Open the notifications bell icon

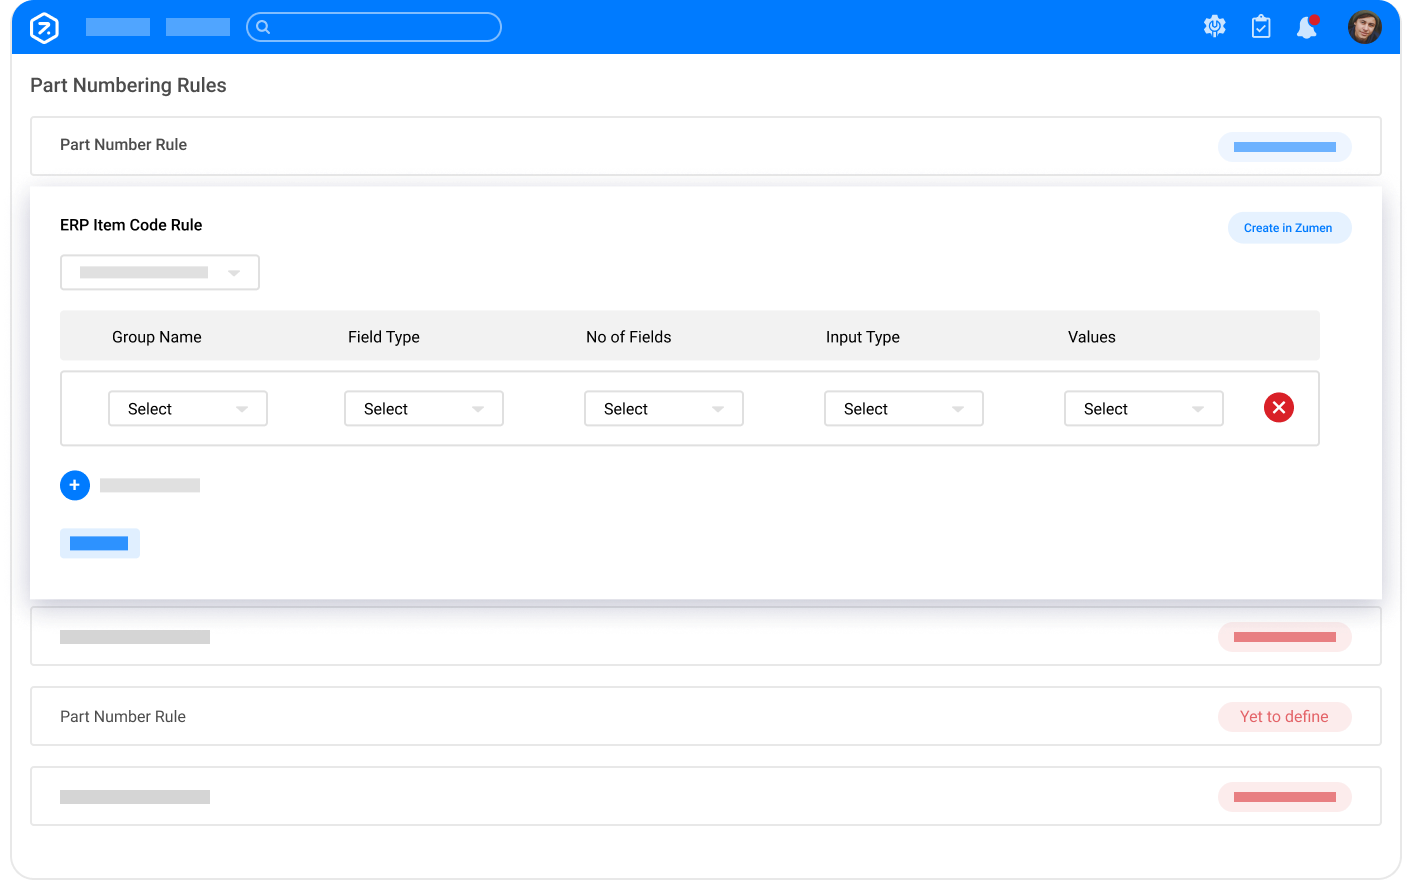(x=1307, y=27)
